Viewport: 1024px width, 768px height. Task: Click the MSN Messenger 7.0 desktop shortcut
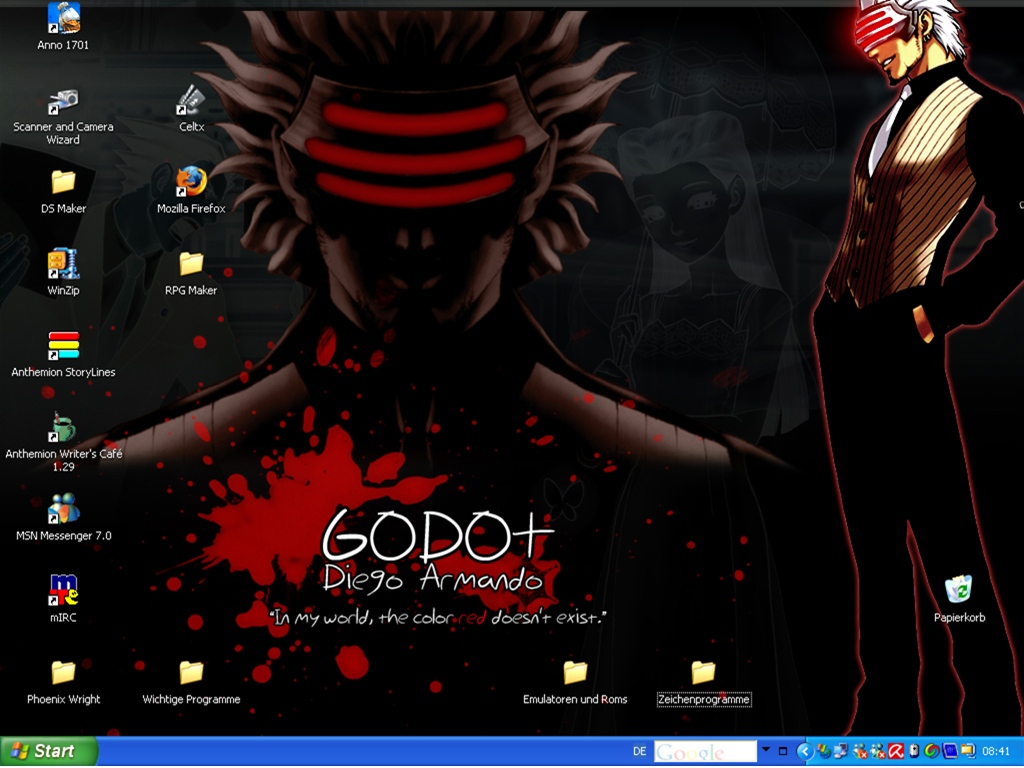[x=63, y=518]
